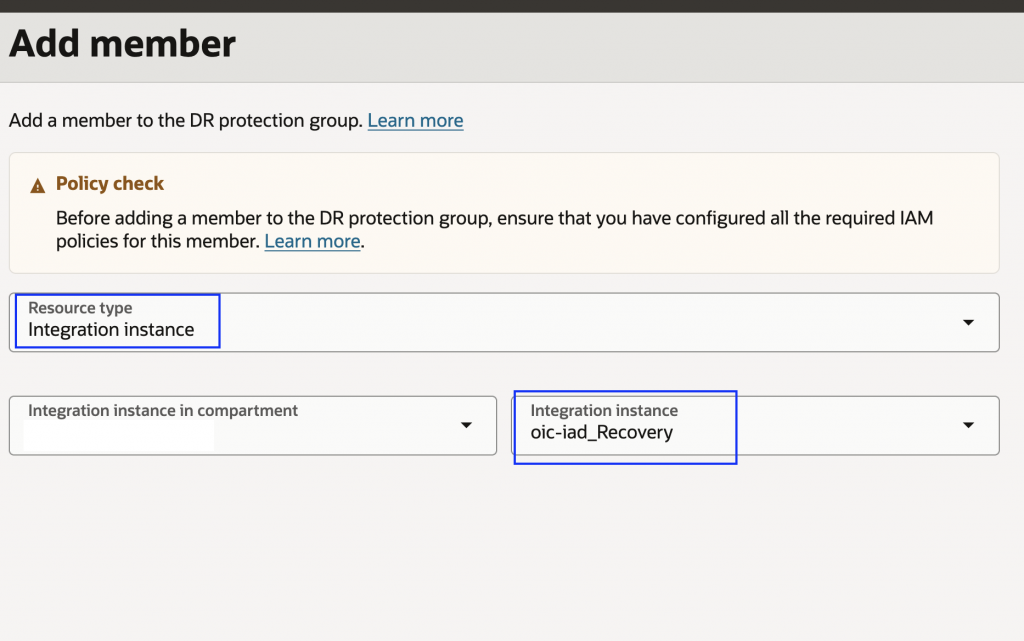Click the 'Integration instance in compartment' field label

163,410
